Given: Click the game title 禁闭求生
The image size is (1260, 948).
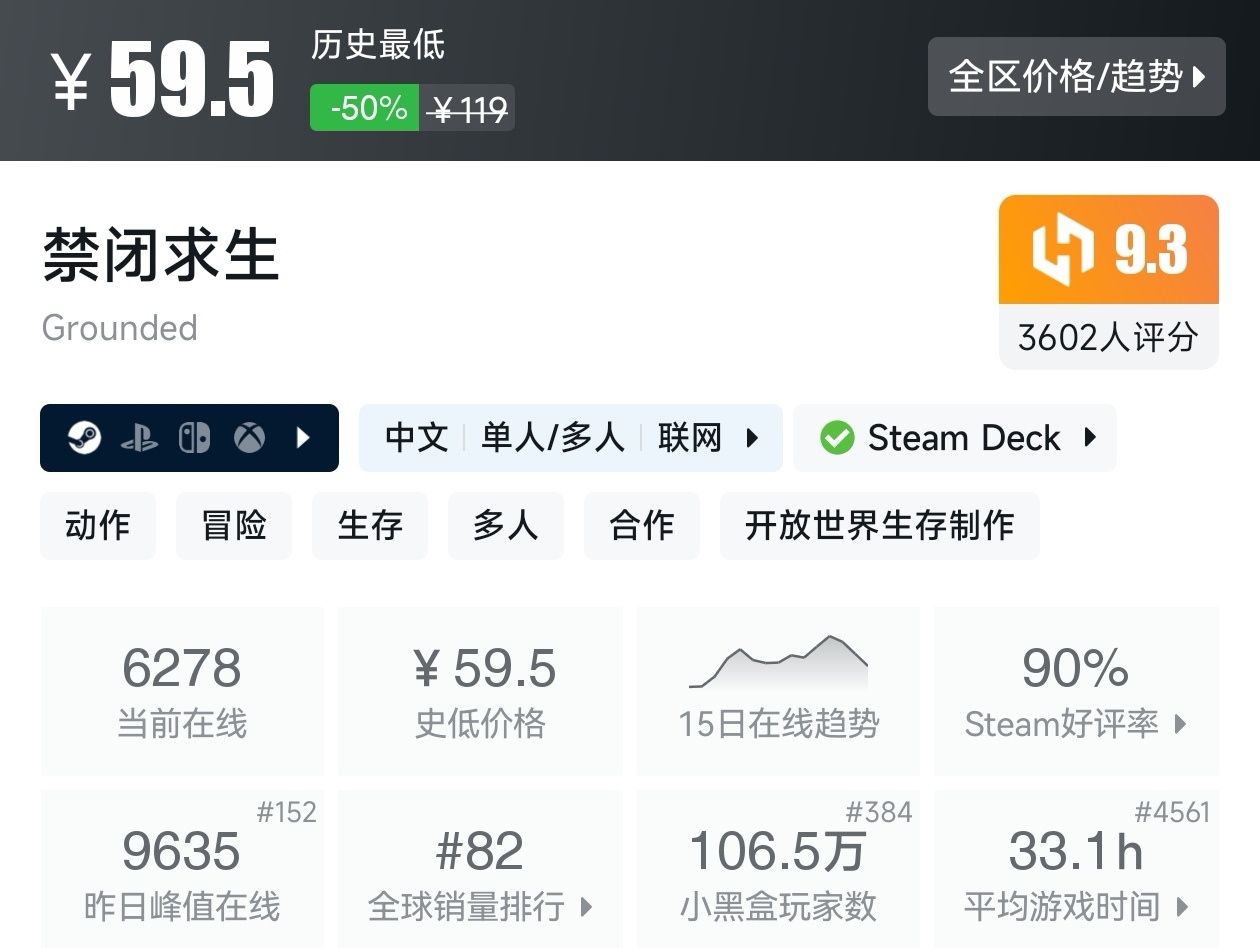Looking at the screenshot, I should click(x=161, y=254).
